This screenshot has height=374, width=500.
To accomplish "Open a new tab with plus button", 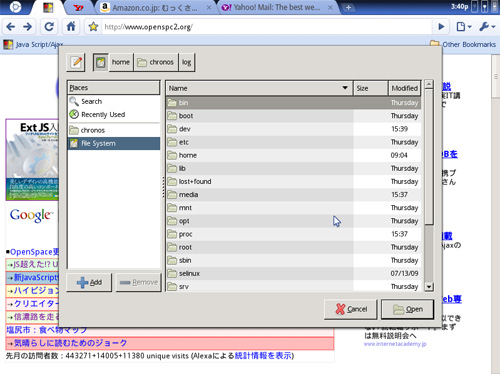I will (348, 7).
